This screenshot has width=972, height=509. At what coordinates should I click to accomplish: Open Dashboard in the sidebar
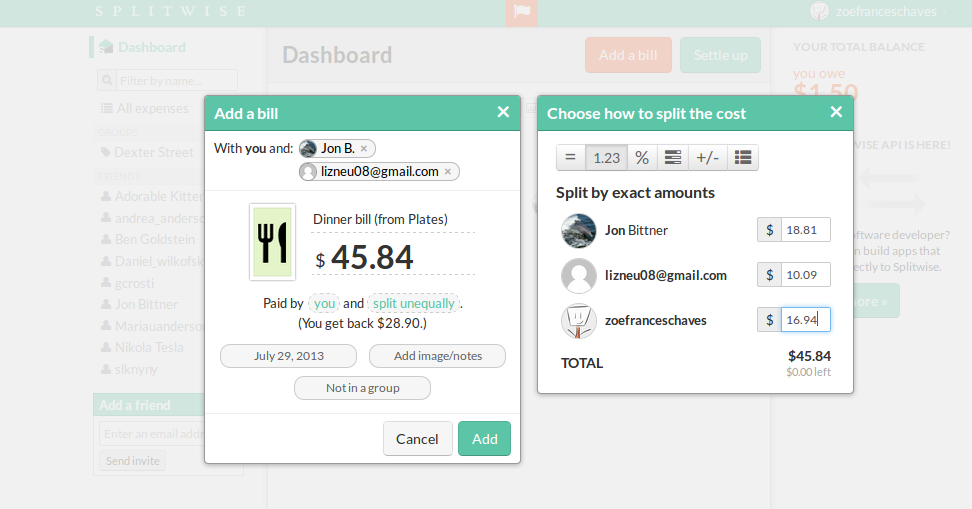tap(152, 47)
